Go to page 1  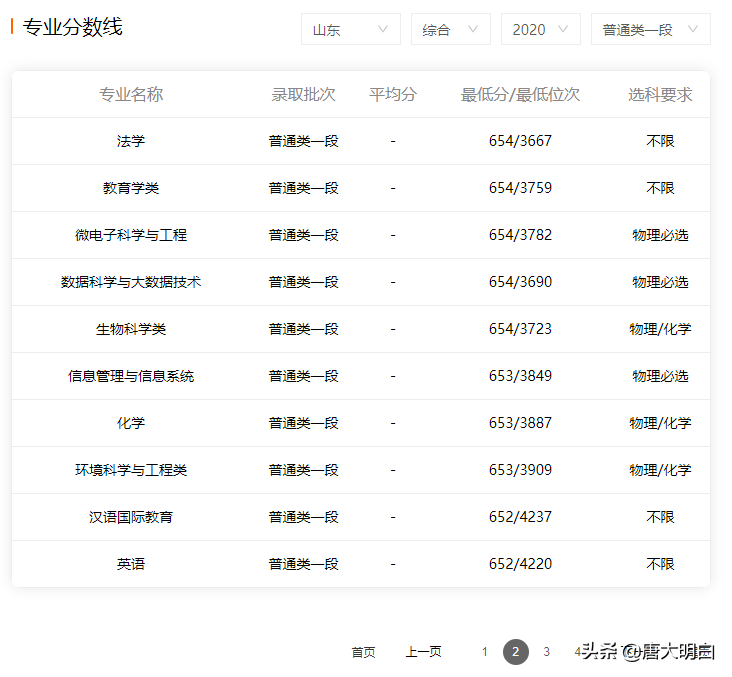(x=485, y=652)
